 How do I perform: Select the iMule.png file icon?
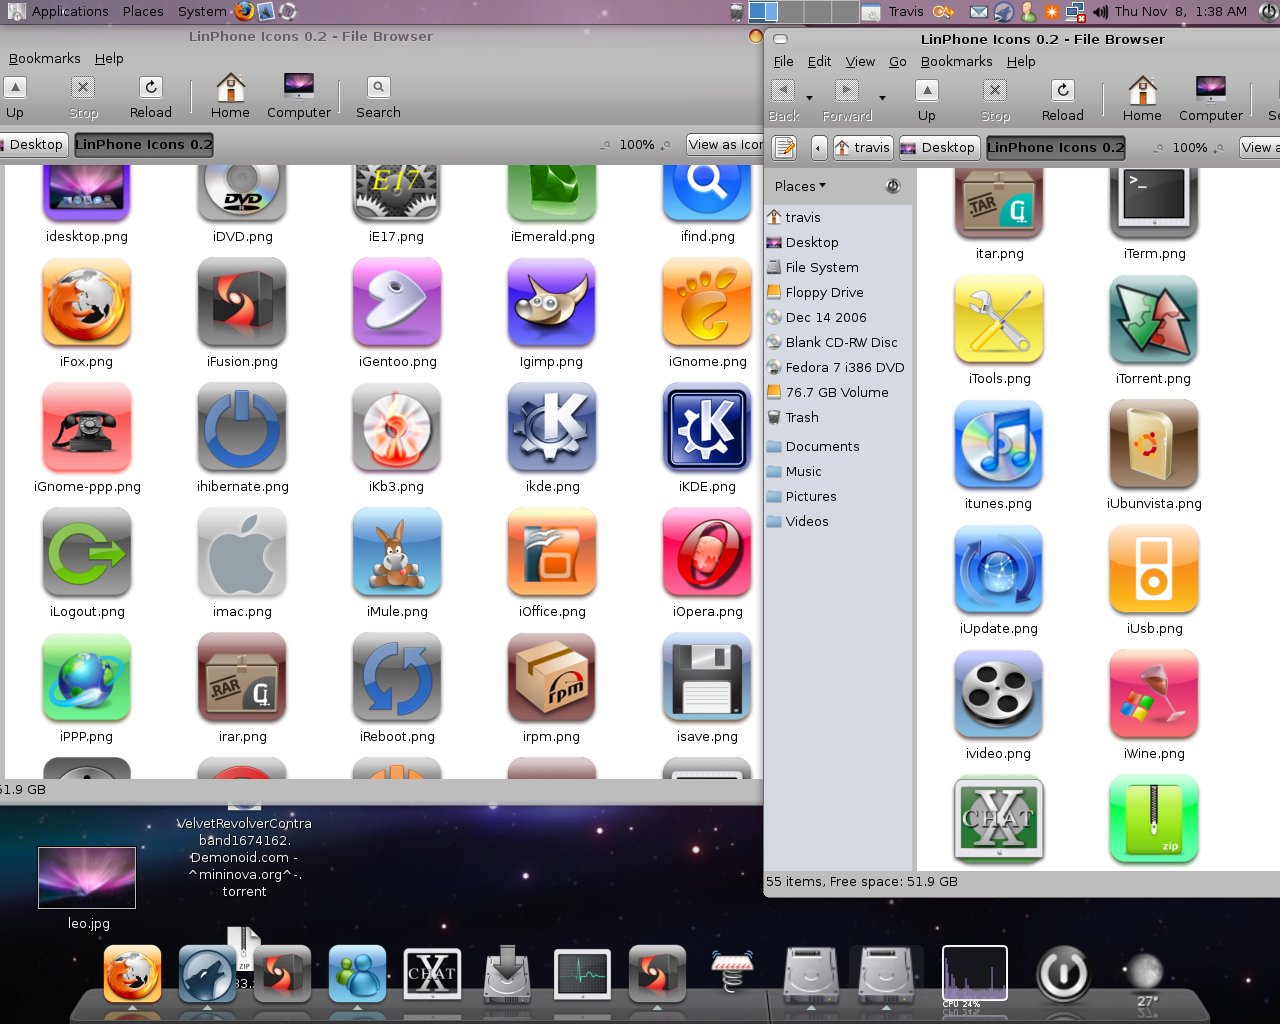click(397, 553)
